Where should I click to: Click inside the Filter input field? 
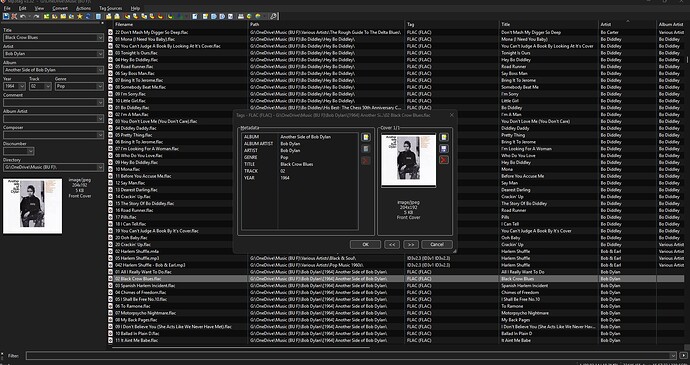[x=348, y=356]
